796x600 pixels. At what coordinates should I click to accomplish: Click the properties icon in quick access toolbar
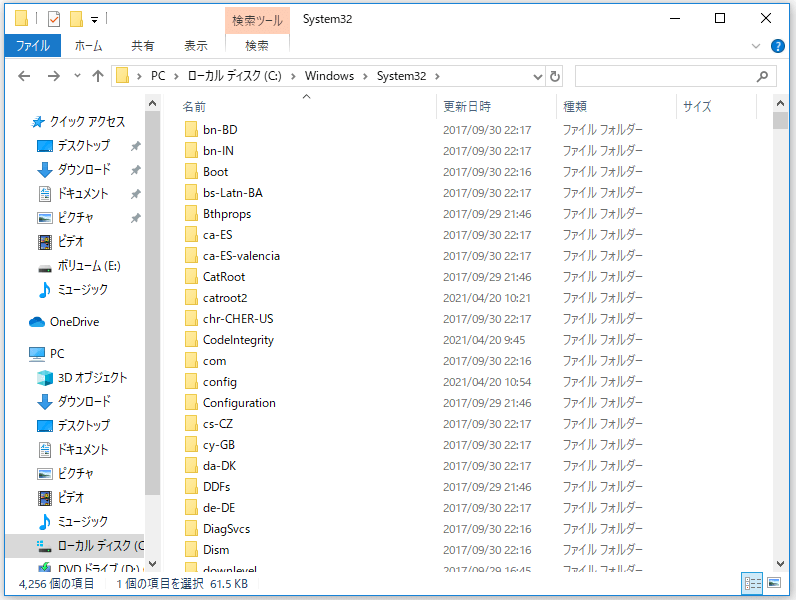(54, 19)
